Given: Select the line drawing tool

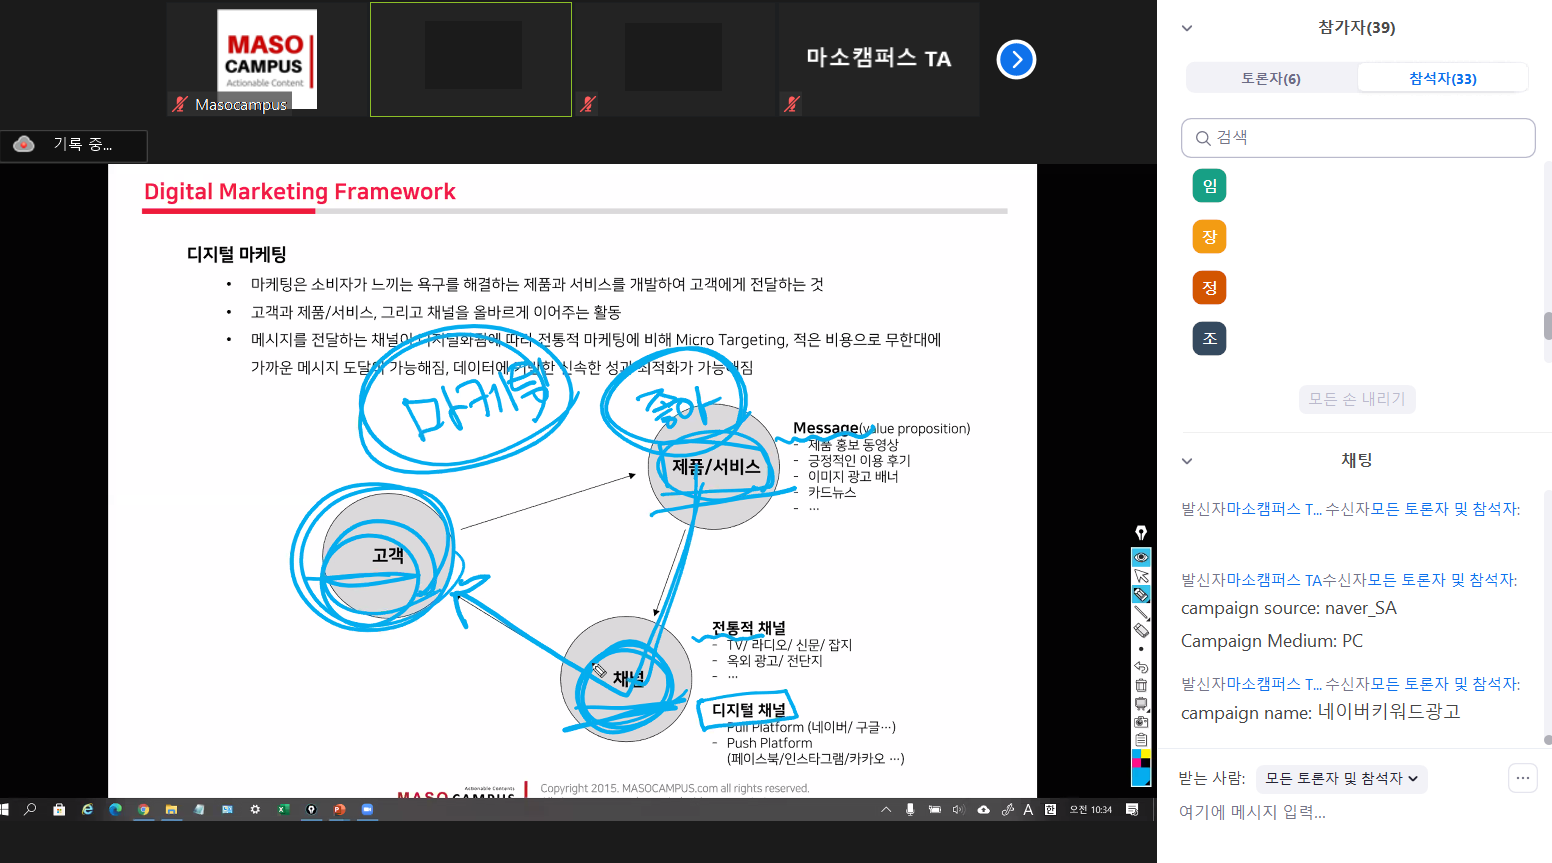Looking at the screenshot, I should [1141, 612].
